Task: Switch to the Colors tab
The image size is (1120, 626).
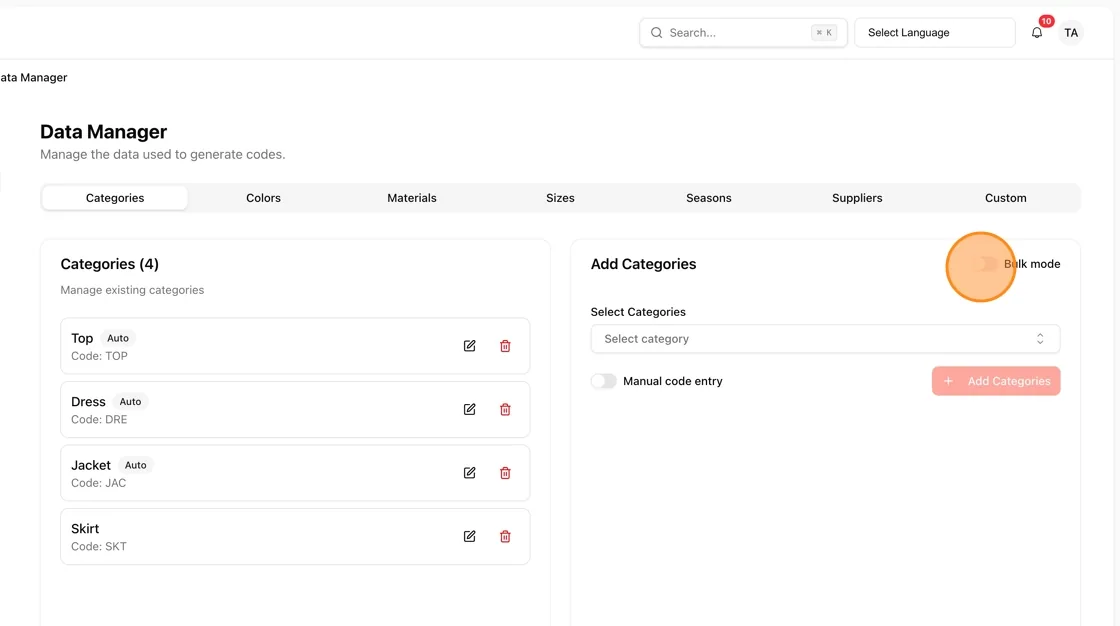Action: click(264, 198)
